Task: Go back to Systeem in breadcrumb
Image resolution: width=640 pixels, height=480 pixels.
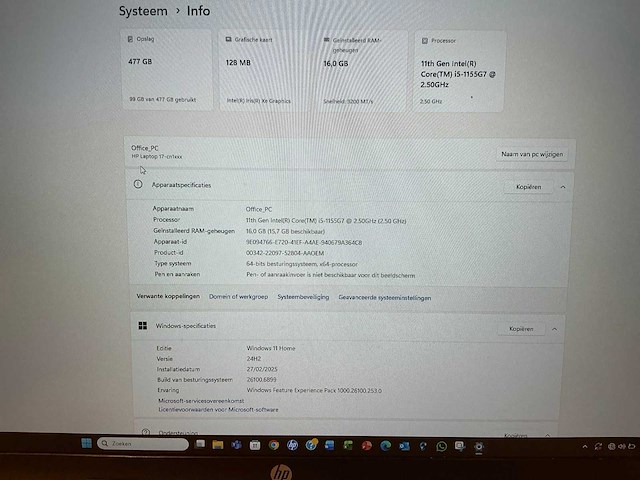Action: tap(143, 11)
